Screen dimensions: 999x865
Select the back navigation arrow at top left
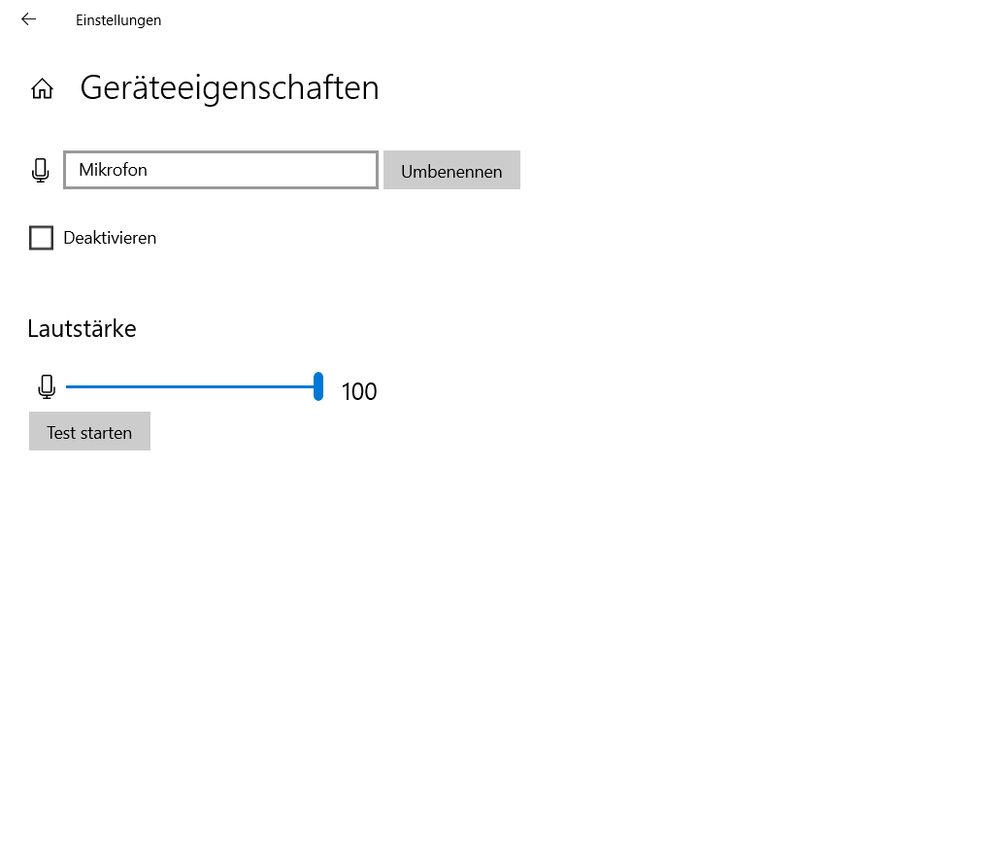(29, 18)
